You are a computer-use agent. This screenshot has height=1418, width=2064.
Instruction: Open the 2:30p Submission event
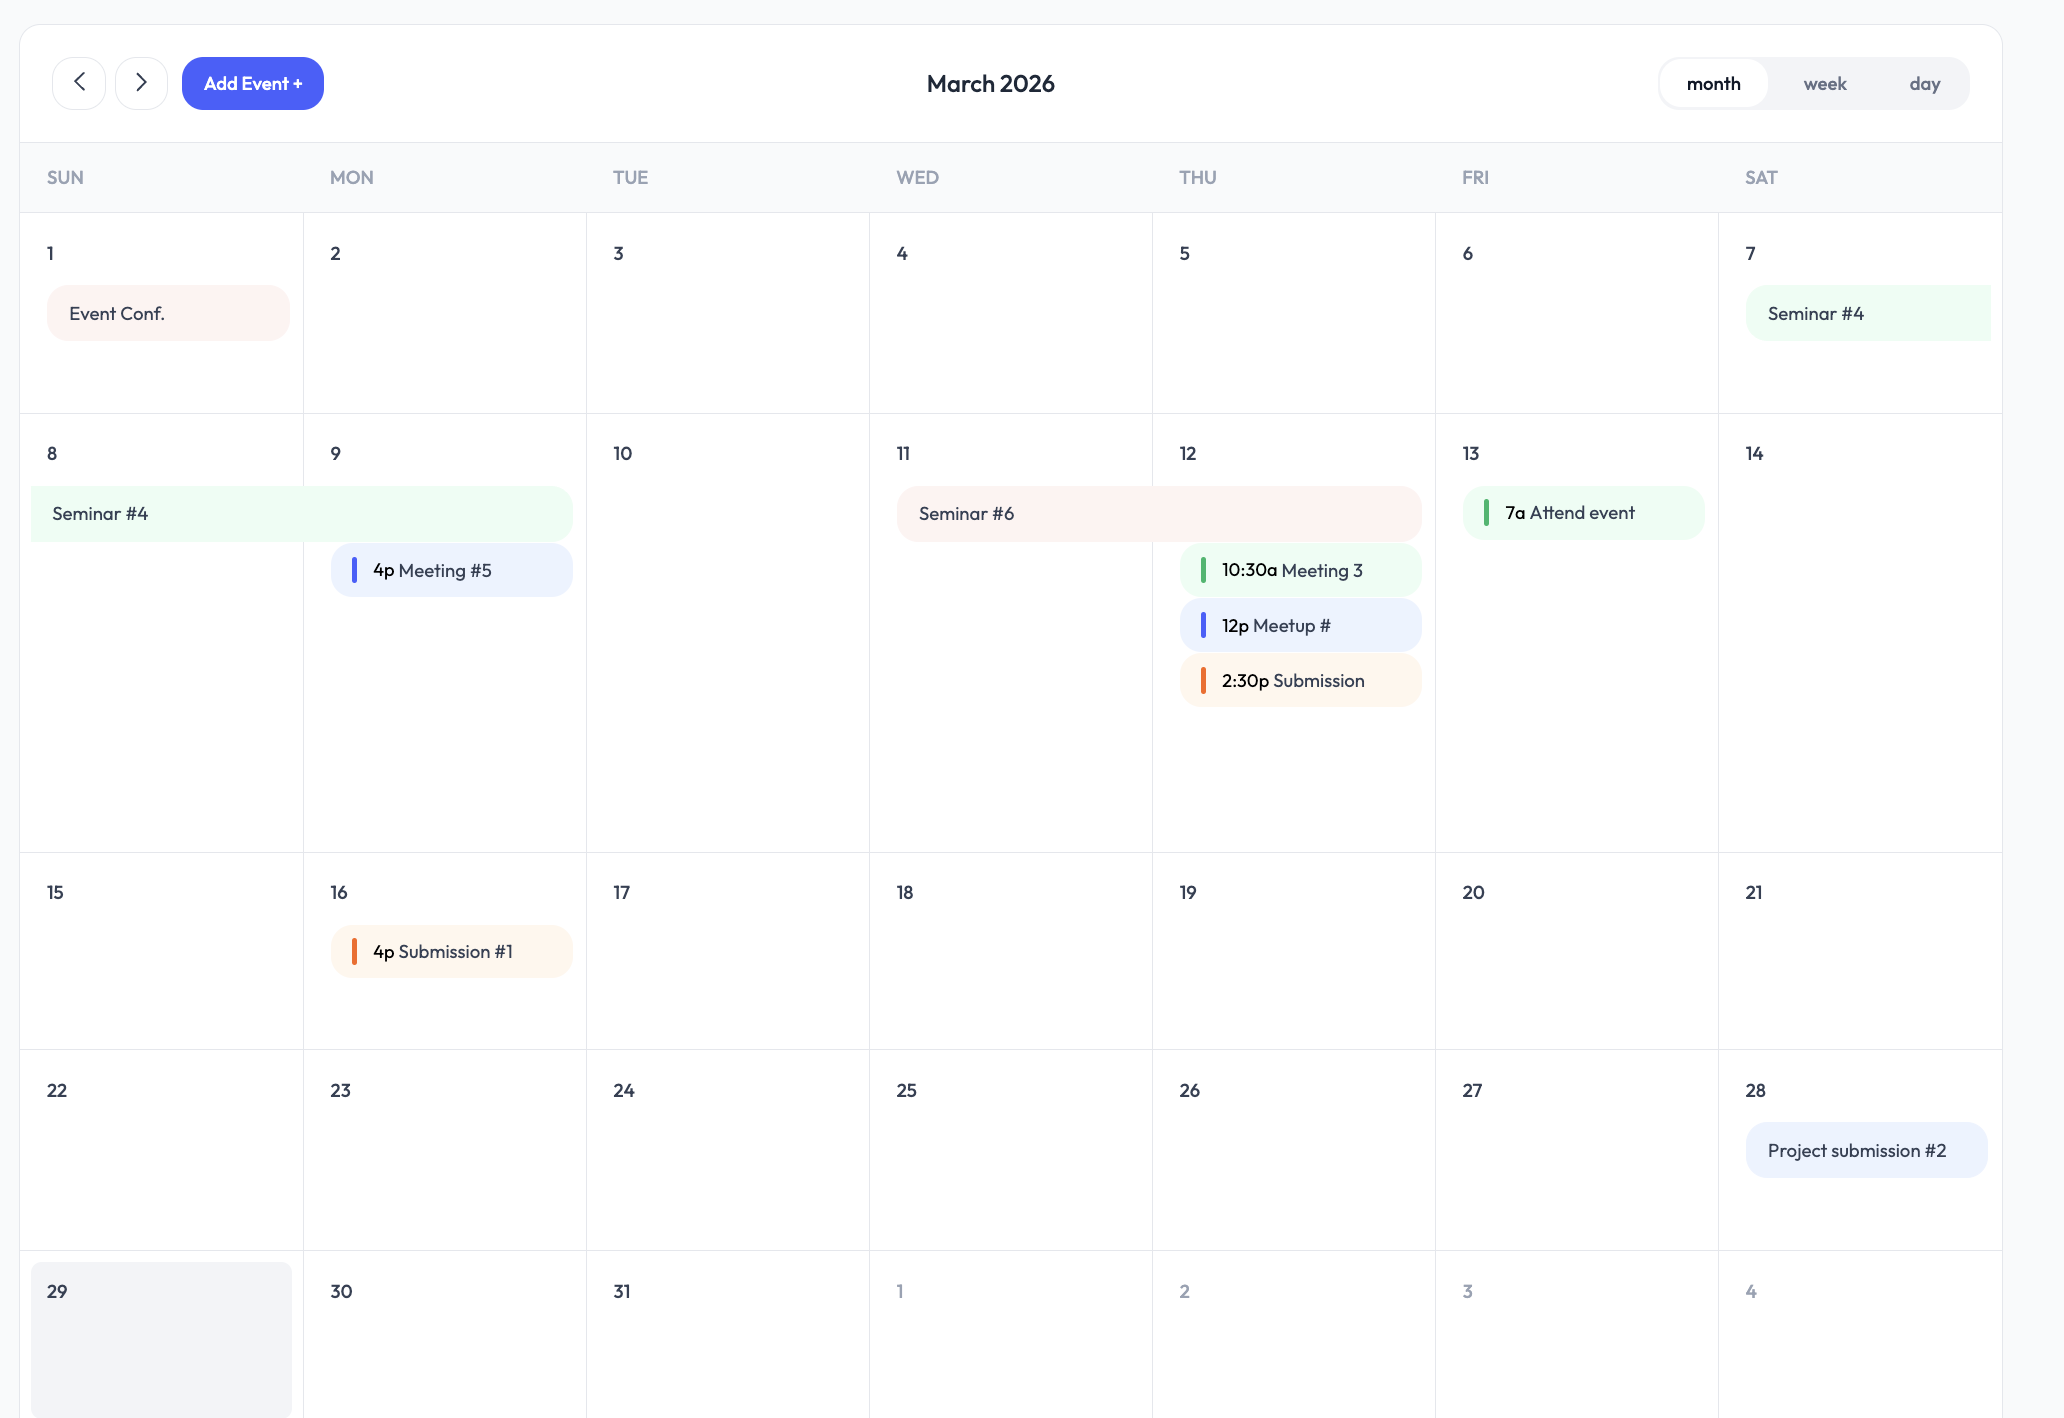[1300, 680]
